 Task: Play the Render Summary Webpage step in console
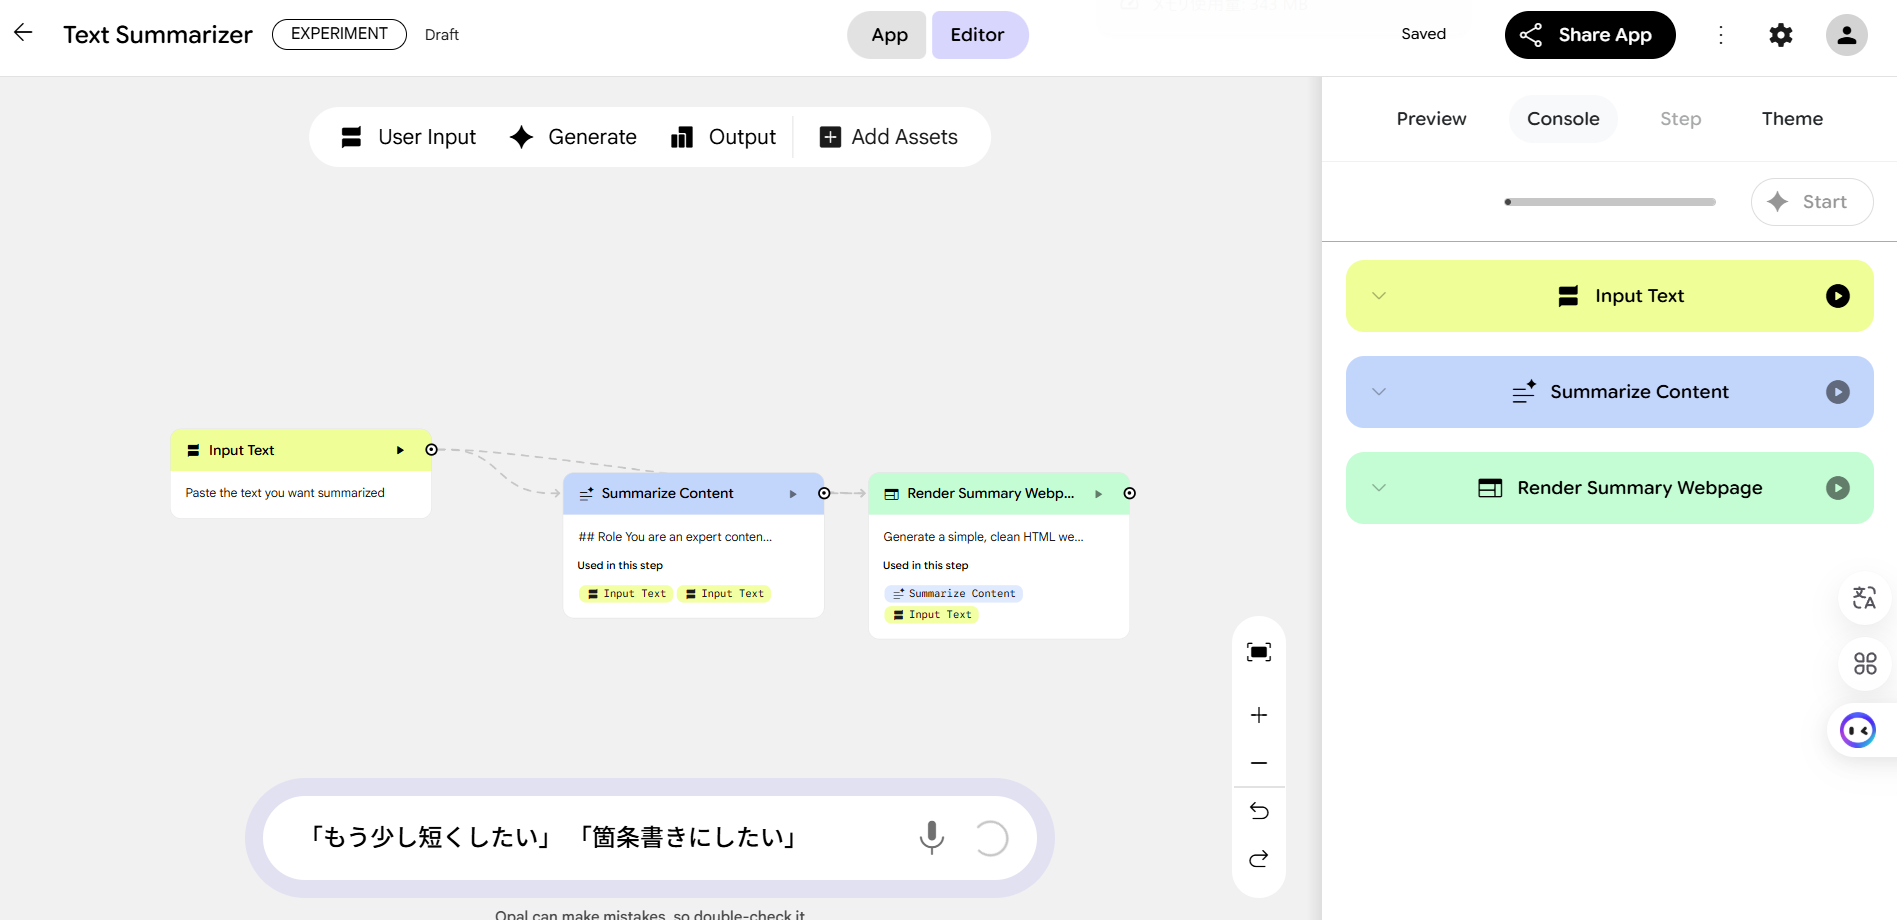(1838, 488)
